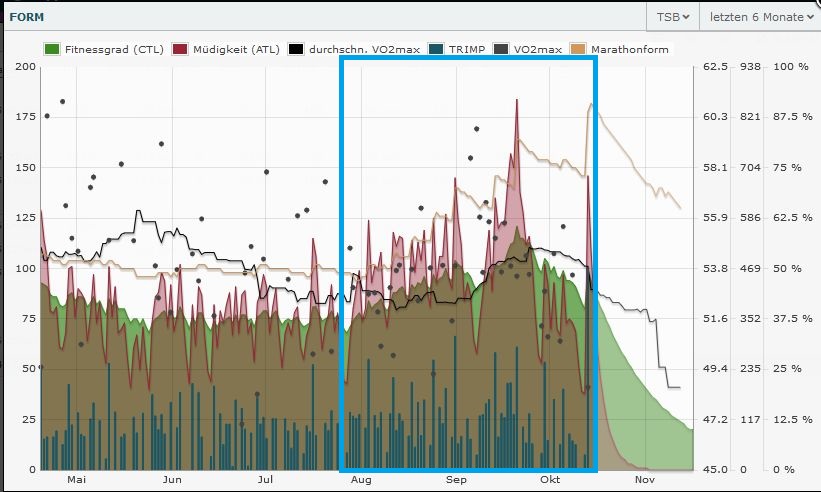821x492 pixels.
Task: Select the Nov label on the x-axis
Action: pyautogui.click(x=645, y=480)
